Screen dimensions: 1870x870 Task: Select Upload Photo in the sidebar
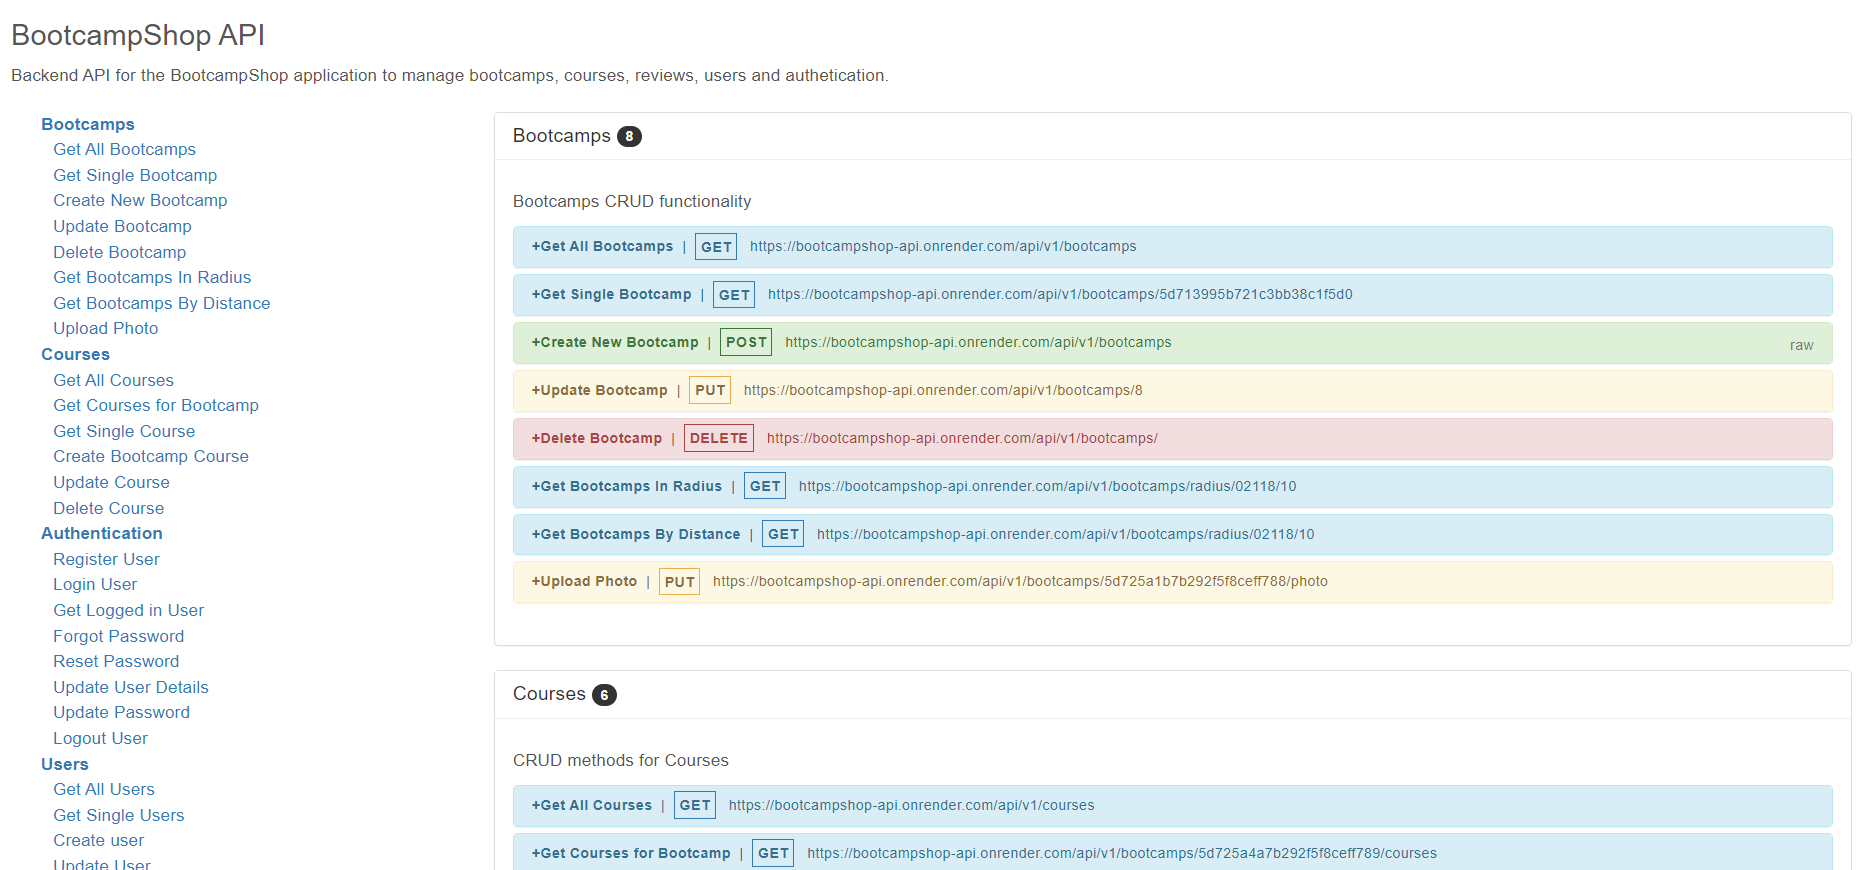tap(105, 328)
